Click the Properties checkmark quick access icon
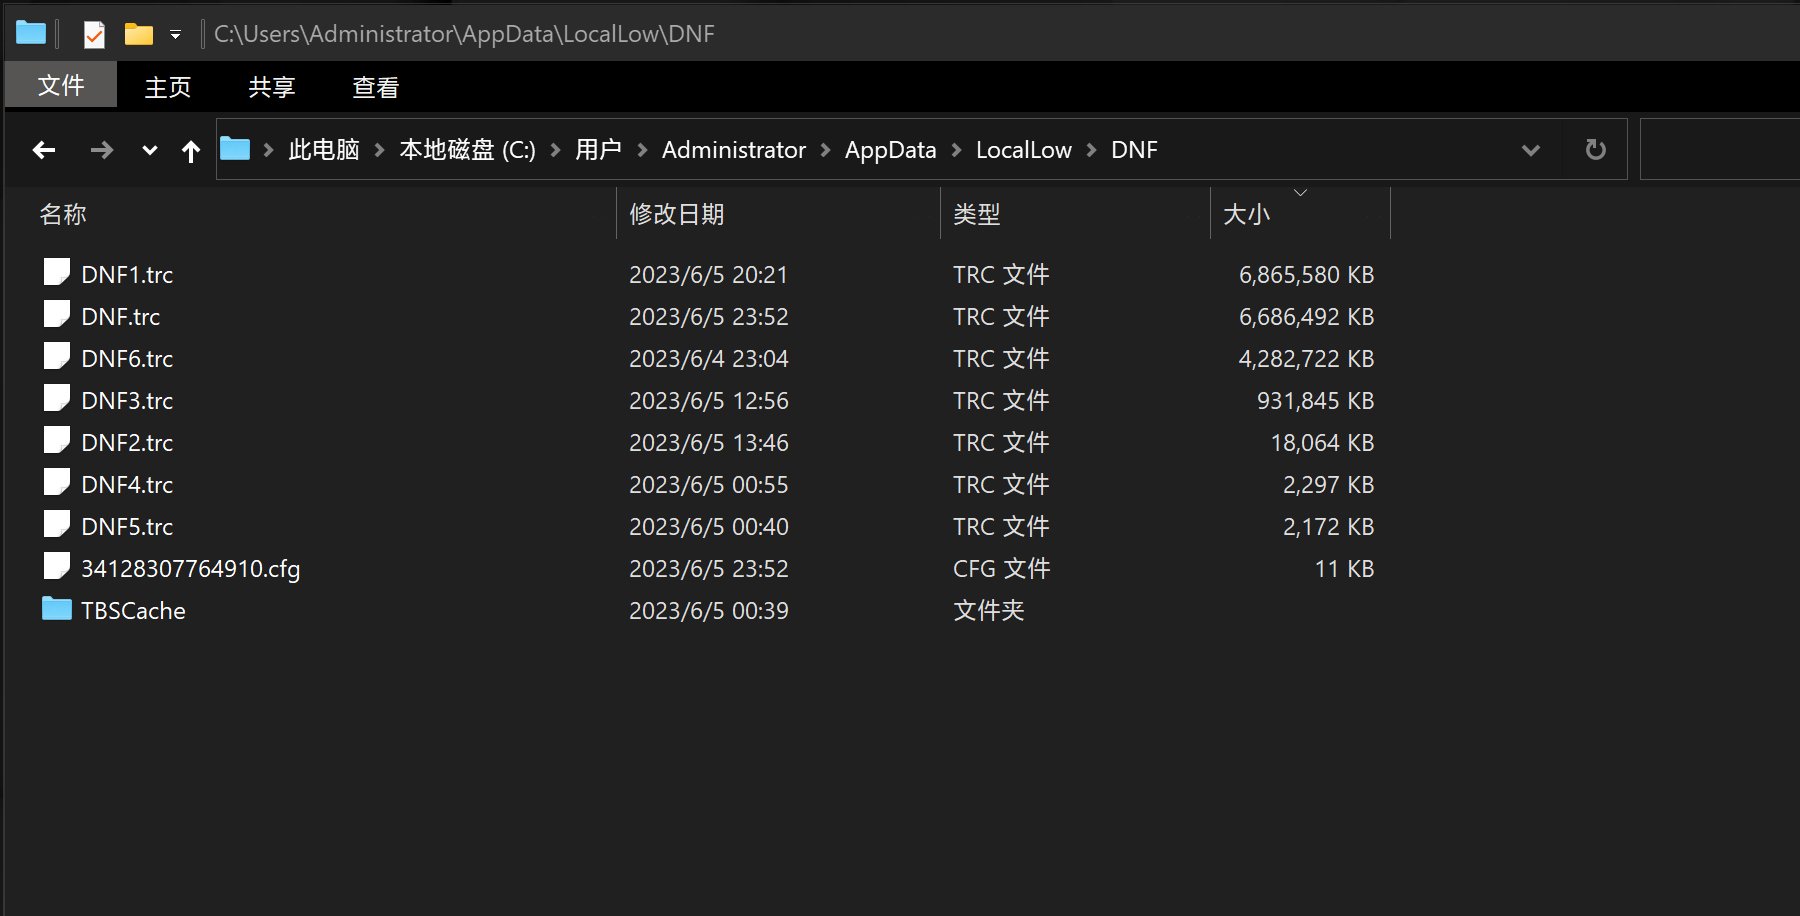 pos(94,35)
